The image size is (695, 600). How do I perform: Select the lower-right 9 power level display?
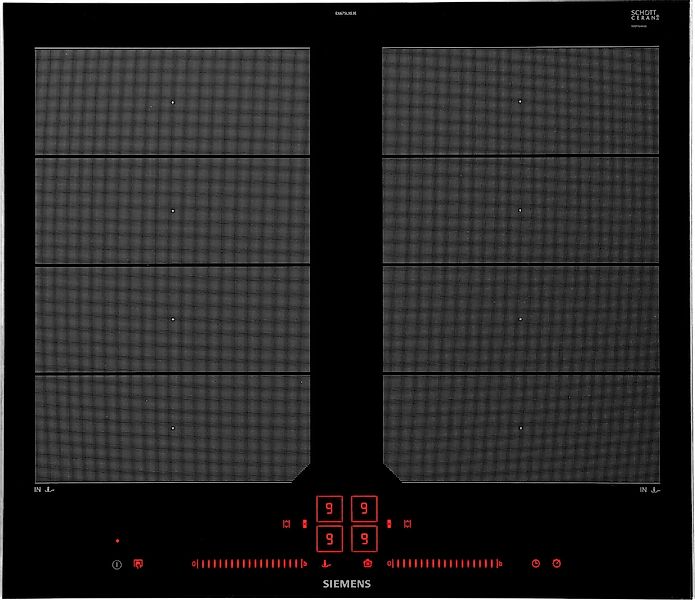pyautogui.click(x=365, y=539)
